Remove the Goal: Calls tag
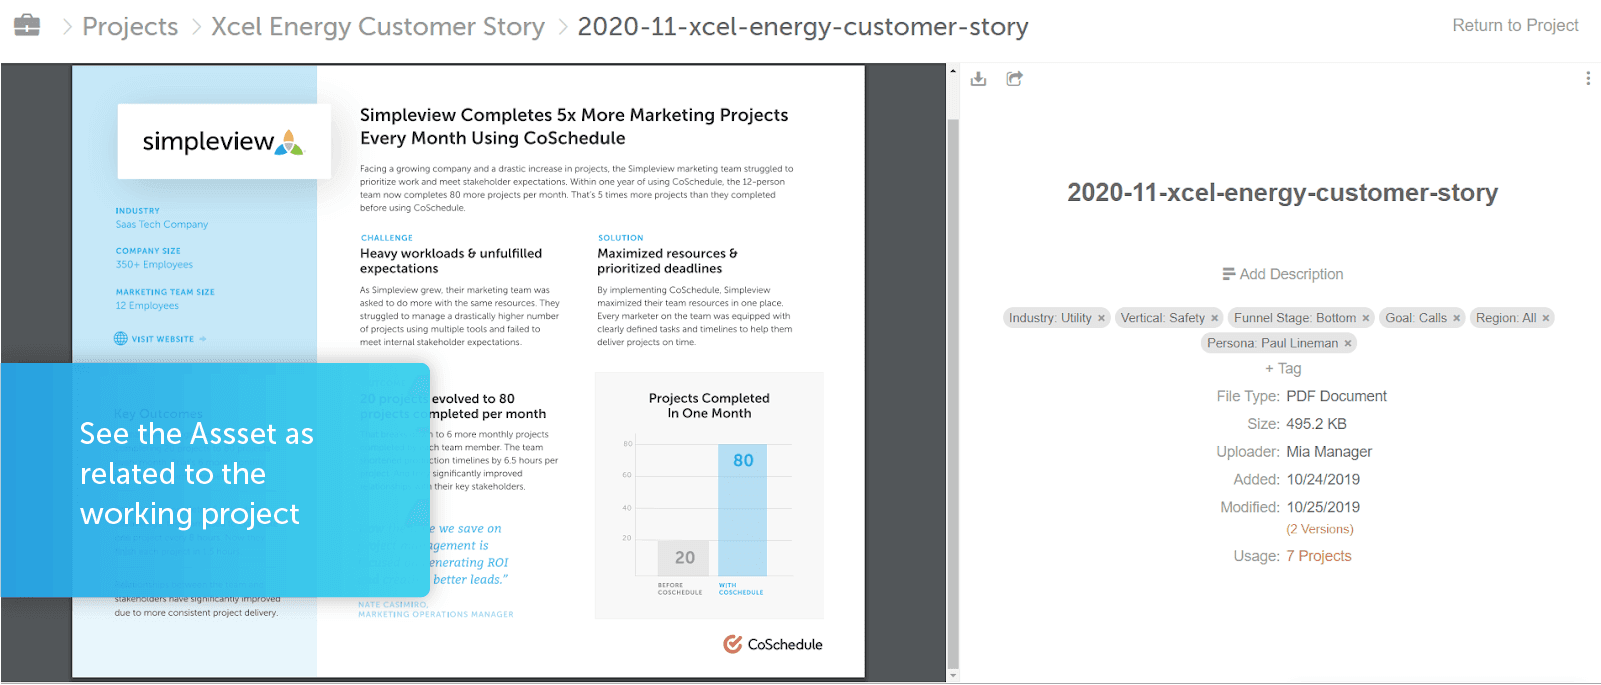1601x685 pixels. (x=1456, y=318)
